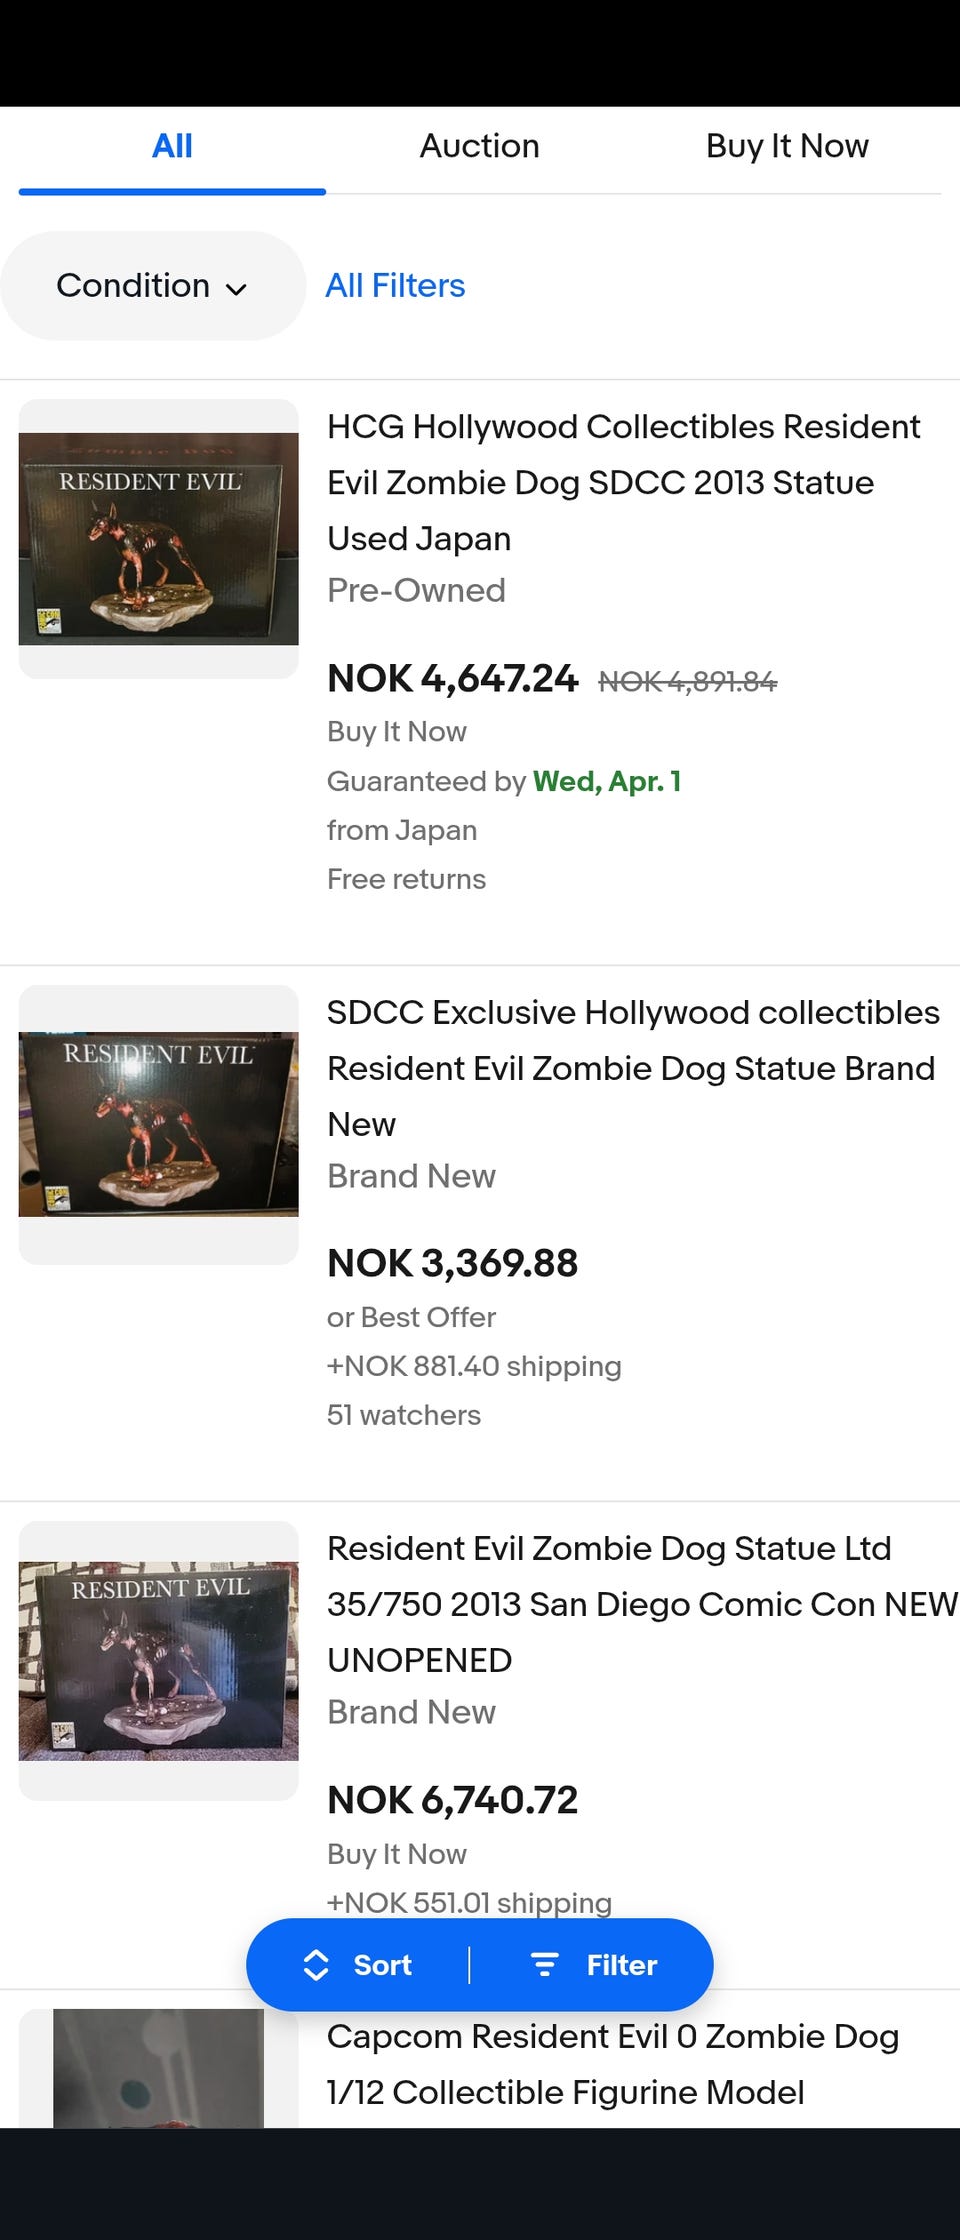Viewport: 960px width, 2240px height.
Task: Select the Buy It Now tab
Action: coord(787,146)
